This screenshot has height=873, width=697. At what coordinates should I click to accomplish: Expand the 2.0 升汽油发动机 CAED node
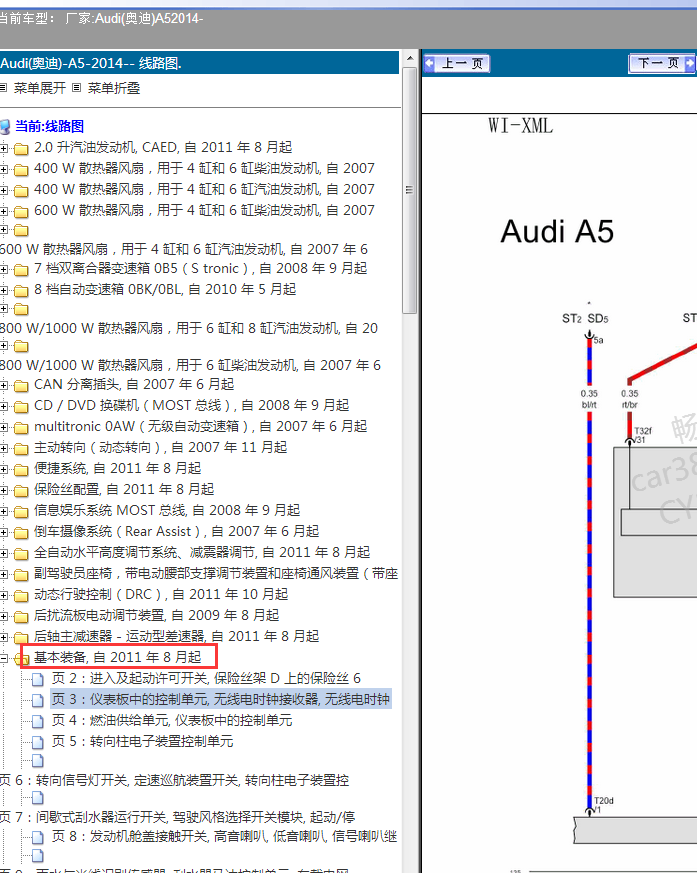[x=4, y=148]
